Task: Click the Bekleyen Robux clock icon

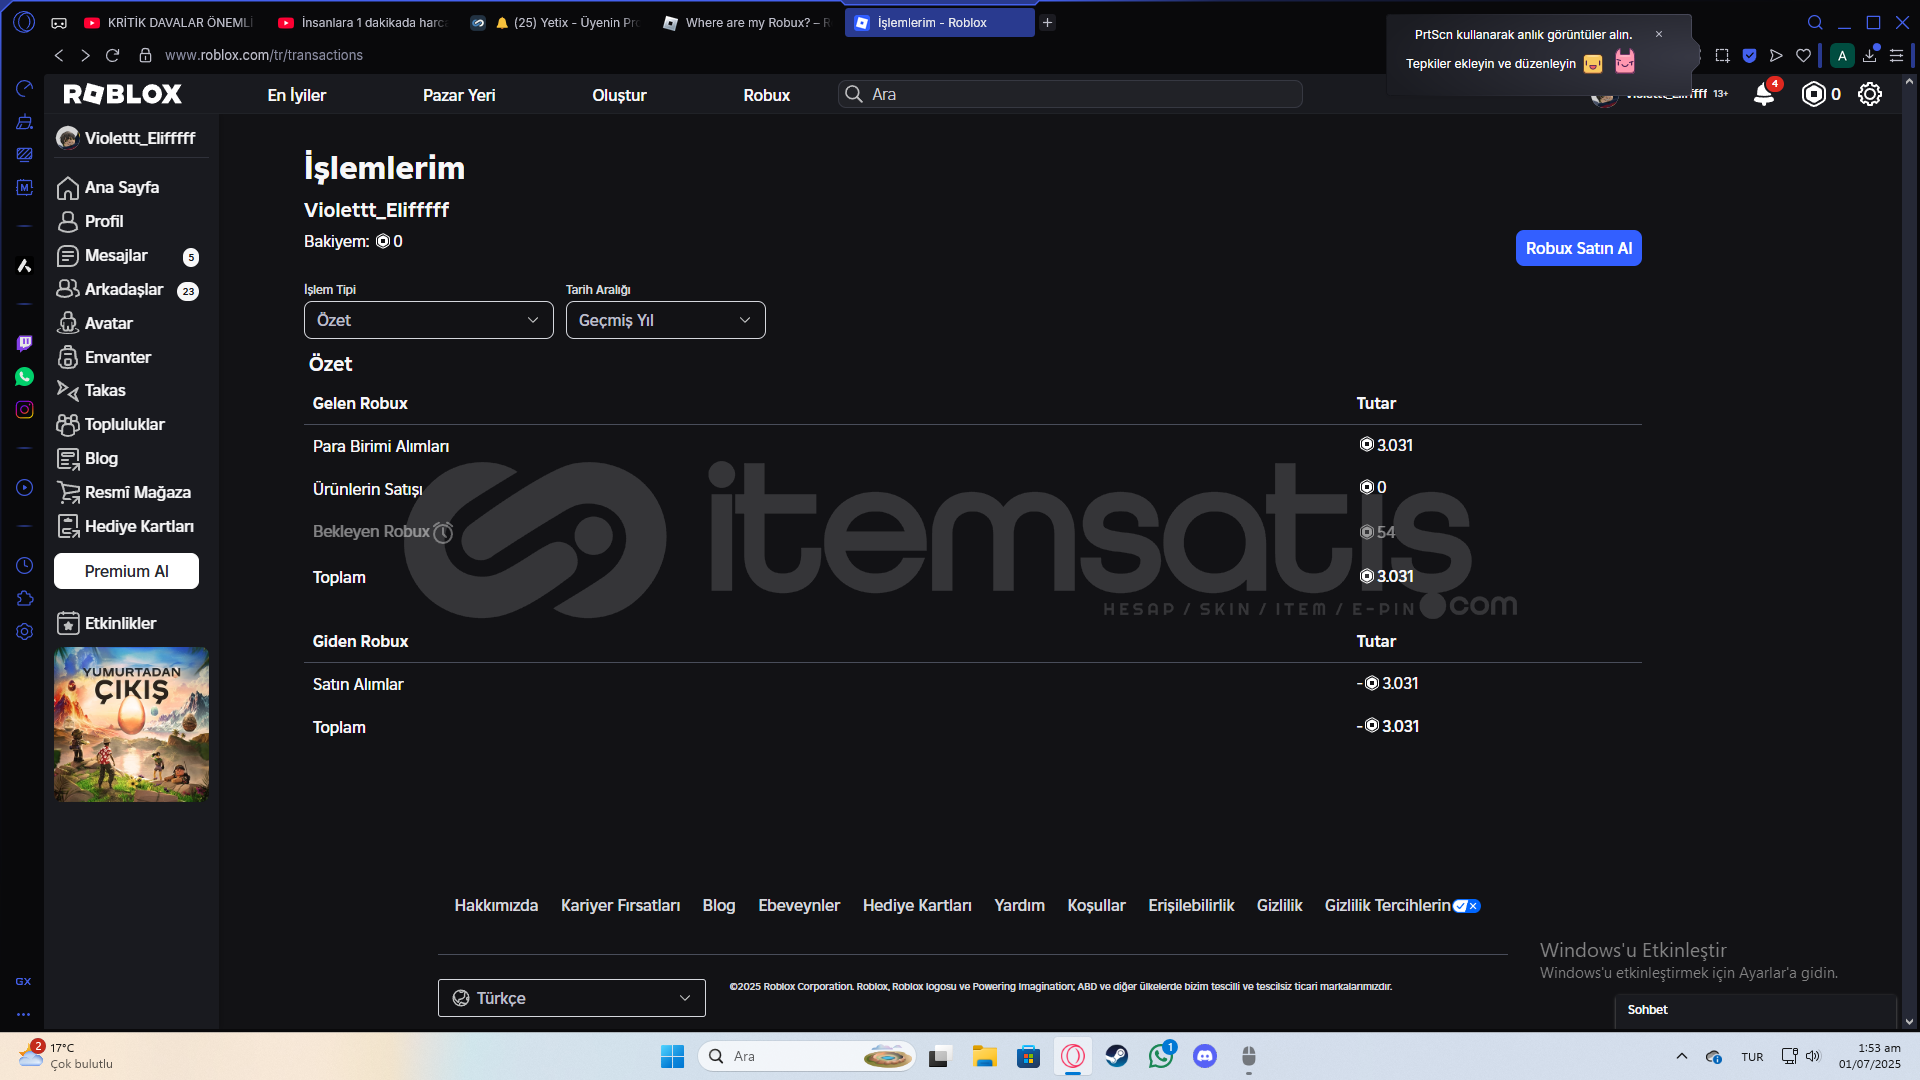Action: click(x=443, y=532)
